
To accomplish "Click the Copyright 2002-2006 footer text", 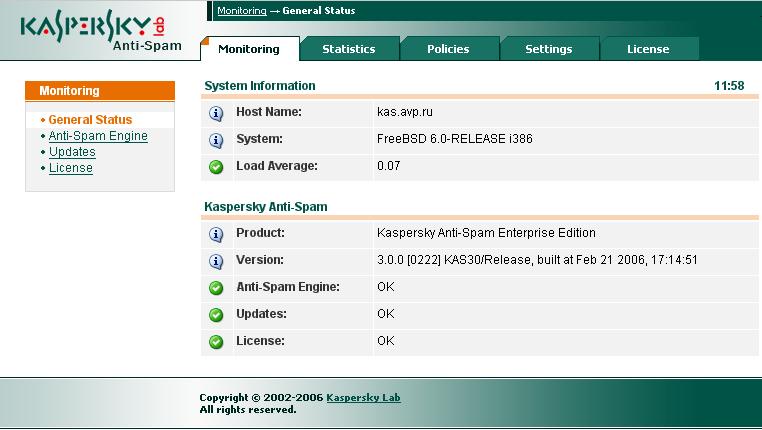I will [x=261, y=397].
